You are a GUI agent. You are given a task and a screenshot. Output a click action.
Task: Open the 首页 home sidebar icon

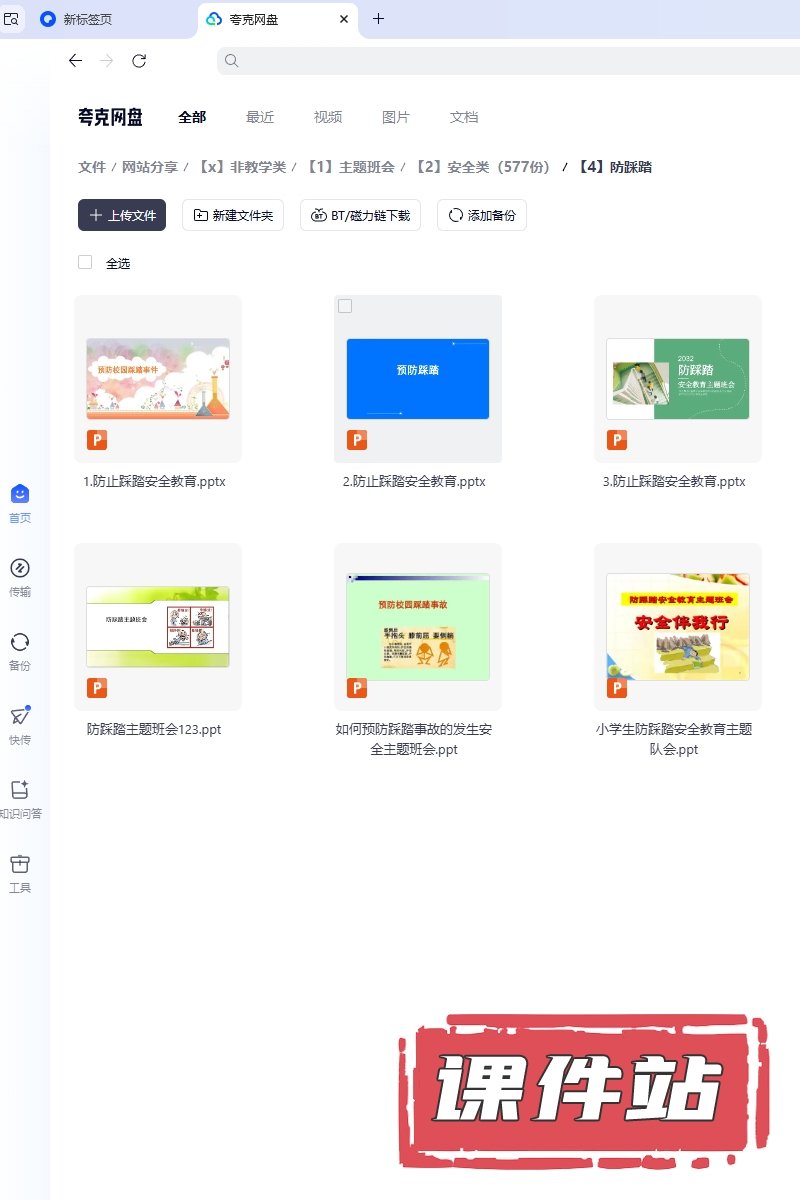20,495
